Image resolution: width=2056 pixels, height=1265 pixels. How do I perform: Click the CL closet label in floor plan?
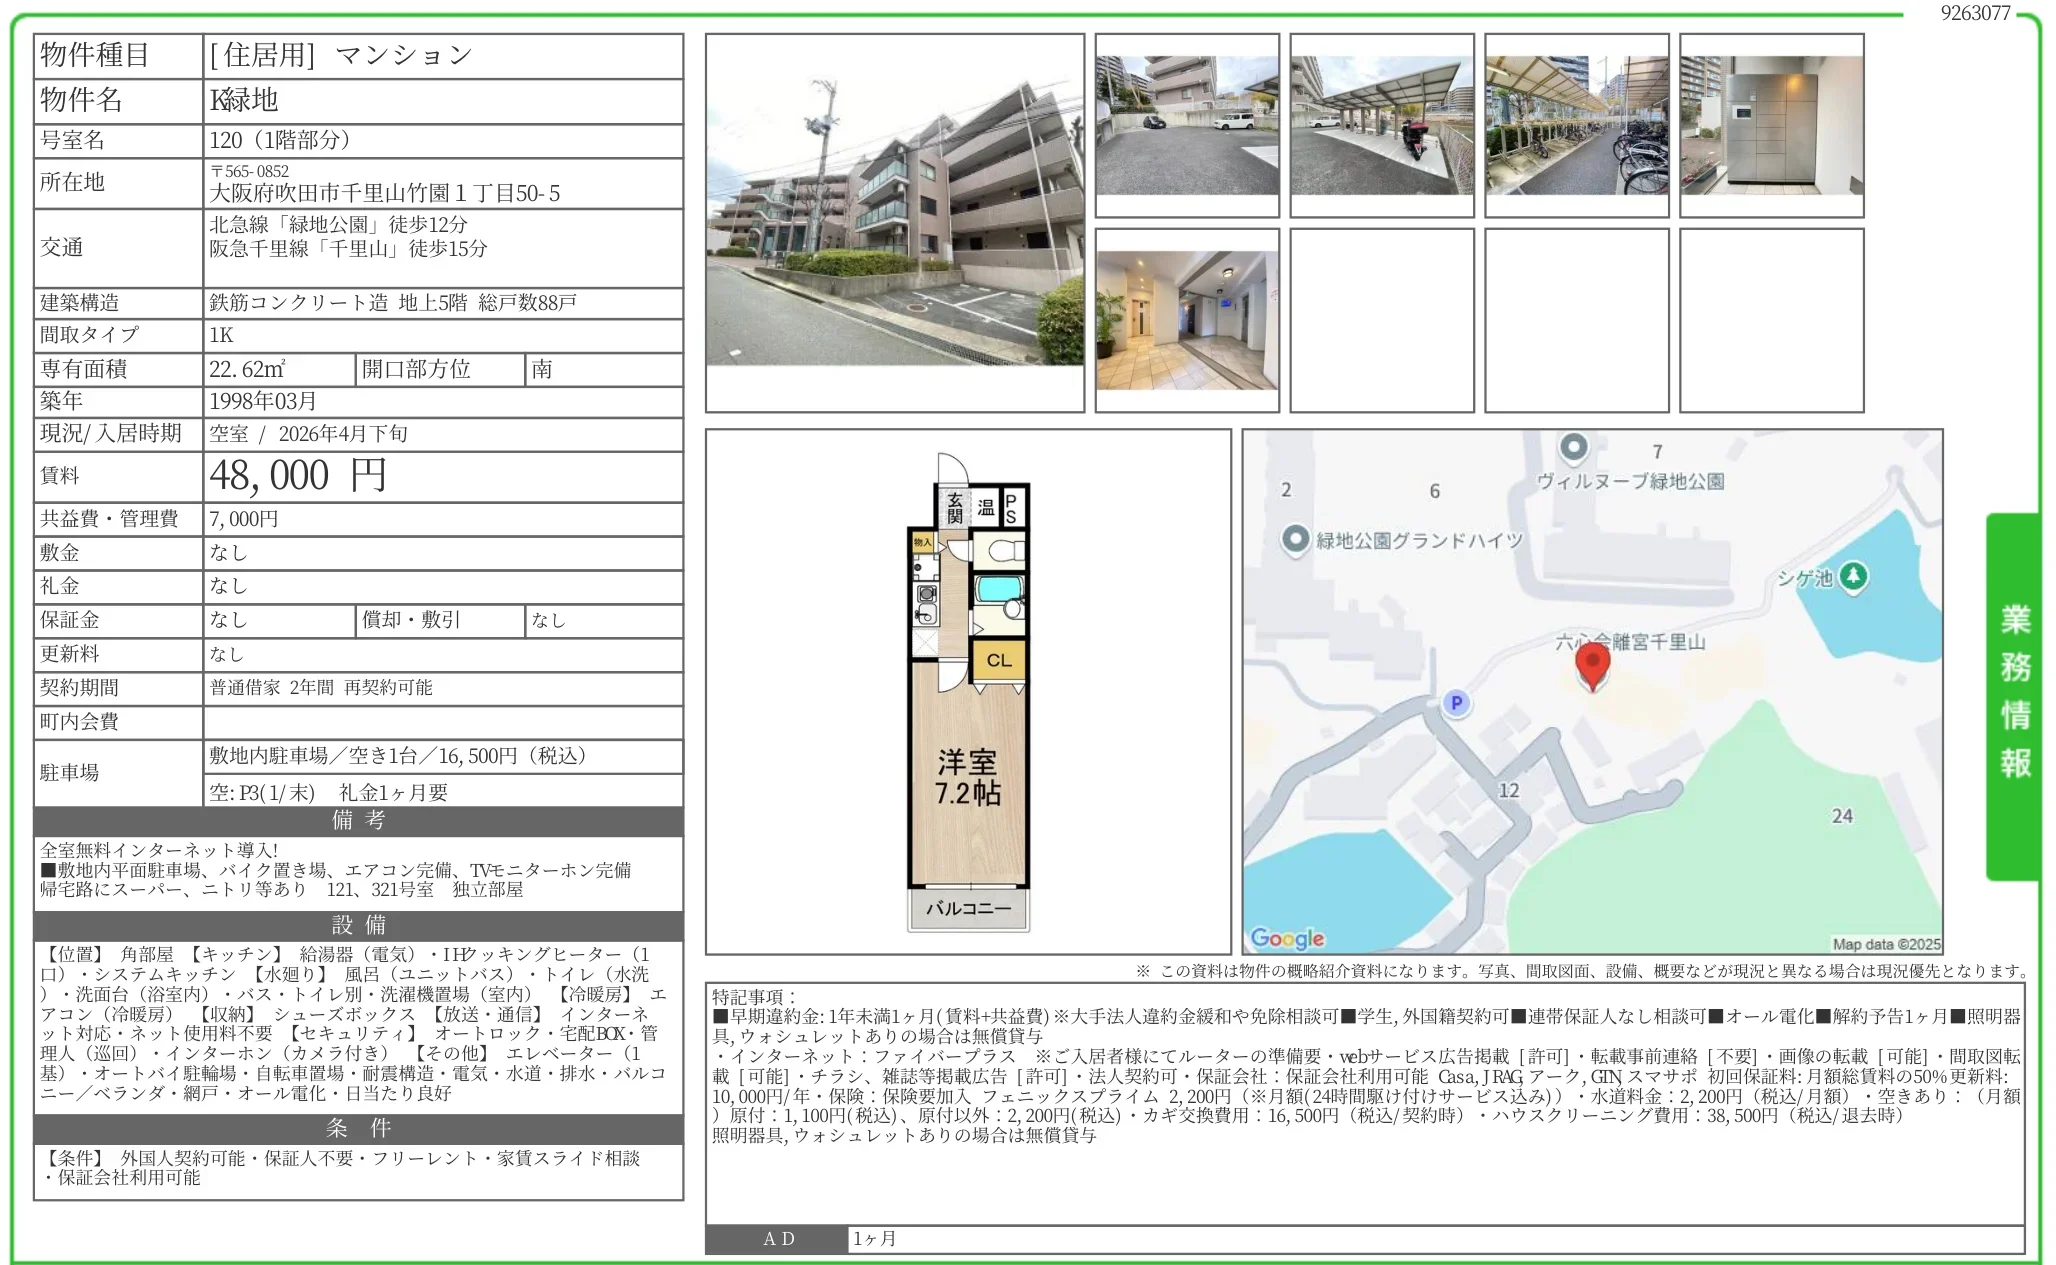[x=1000, y=658]
